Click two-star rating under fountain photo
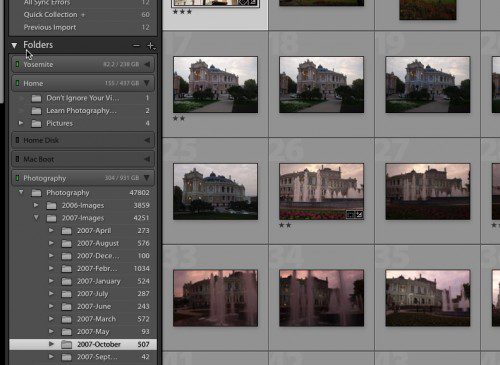 [x=285, y=225]
